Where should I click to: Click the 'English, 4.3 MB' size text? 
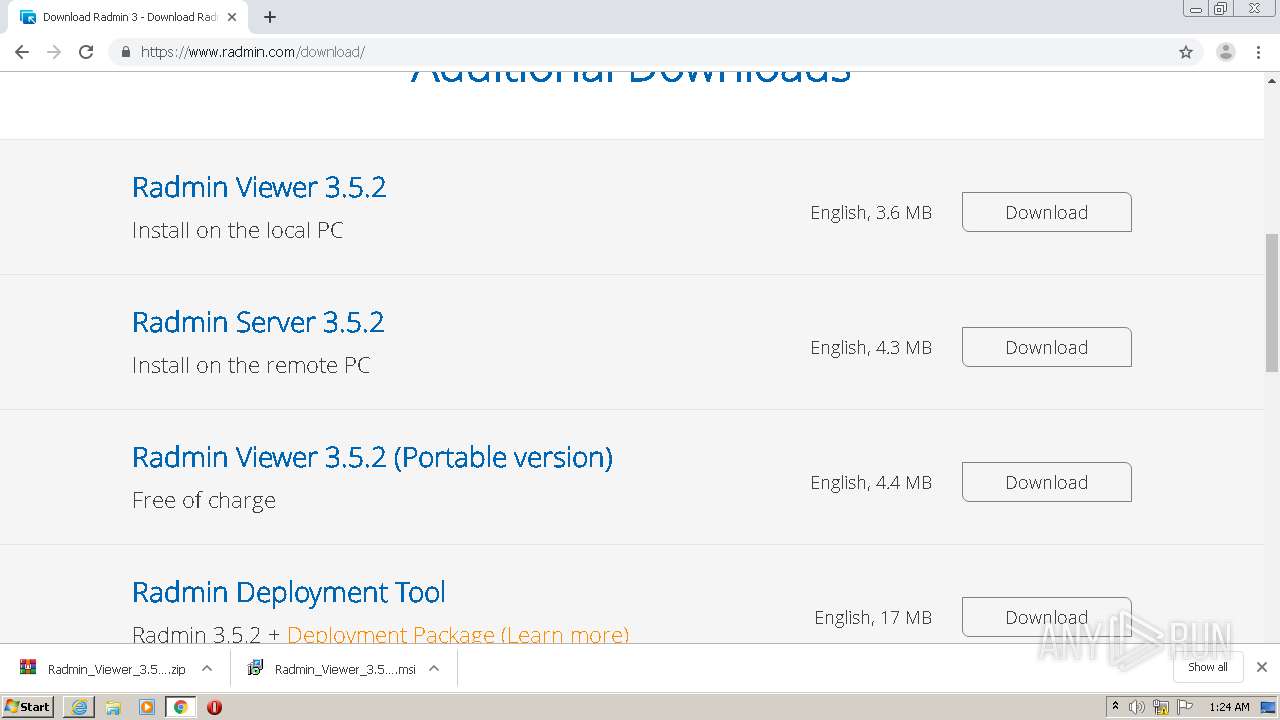(871, 347)
